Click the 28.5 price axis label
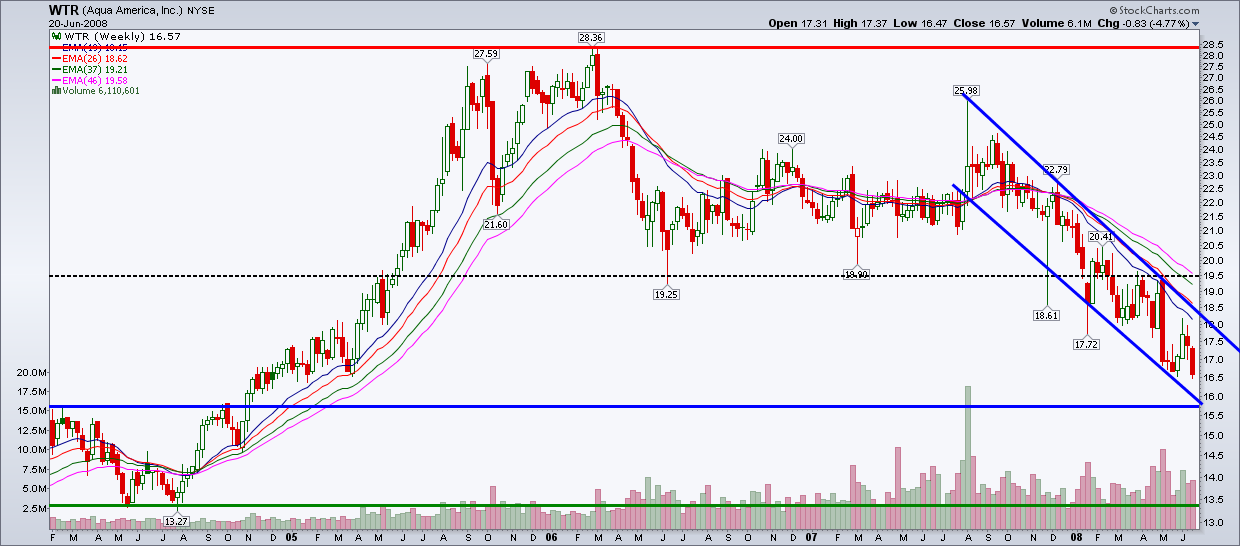This screenshot has height=546, width=1240. tap(1213, 45)
